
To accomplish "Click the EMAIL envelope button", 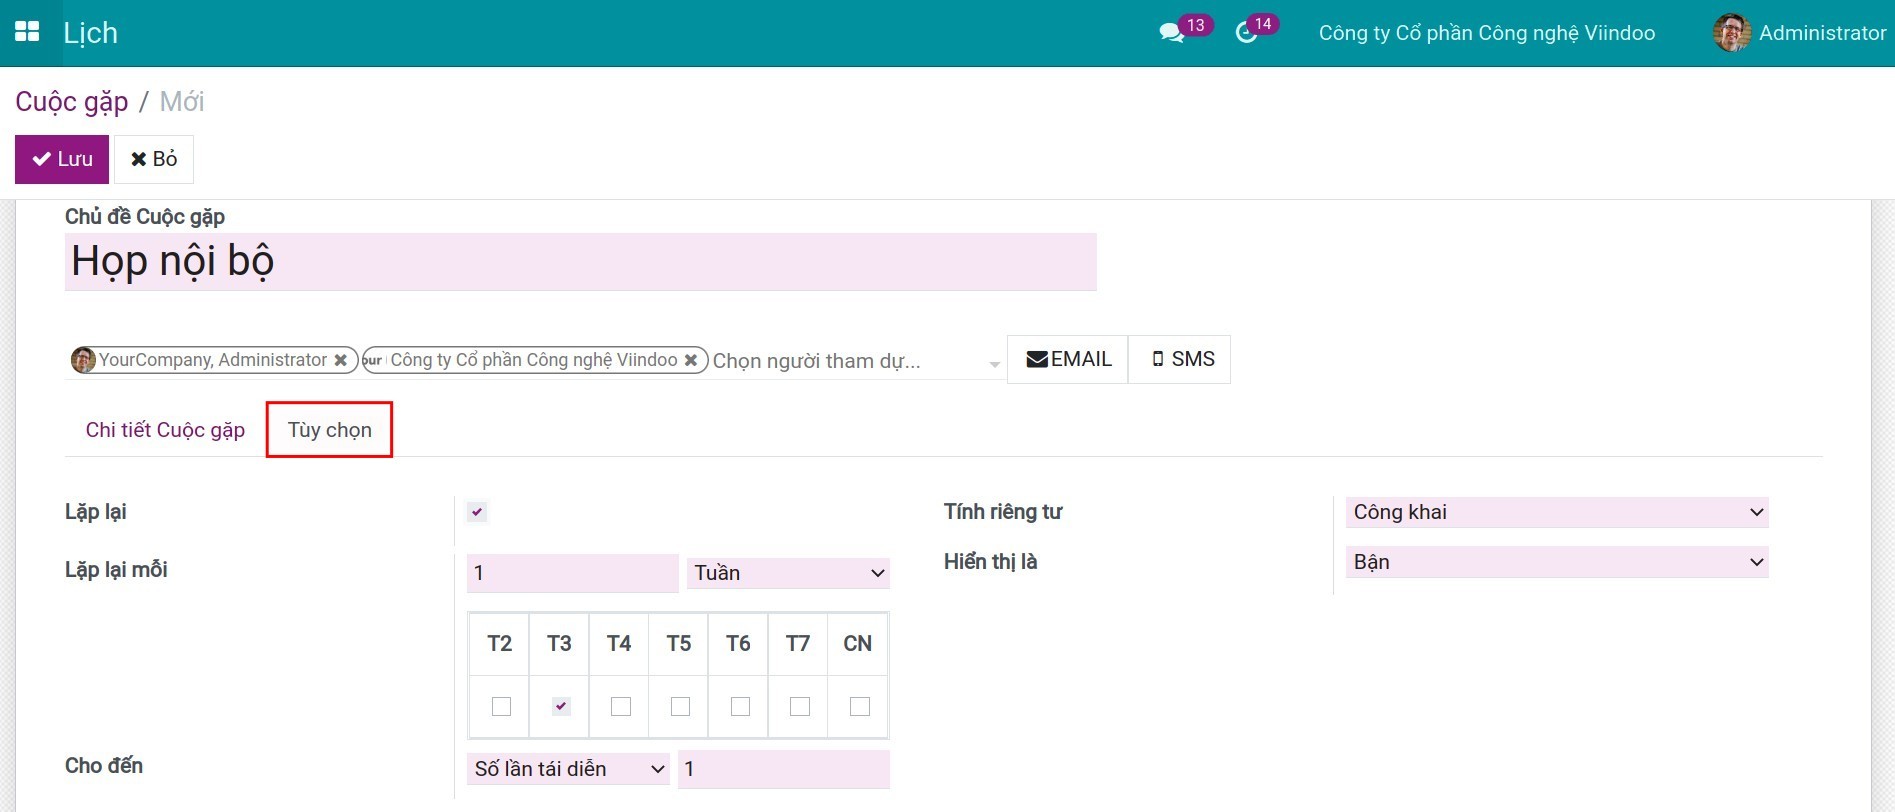I will [1068, 359].
